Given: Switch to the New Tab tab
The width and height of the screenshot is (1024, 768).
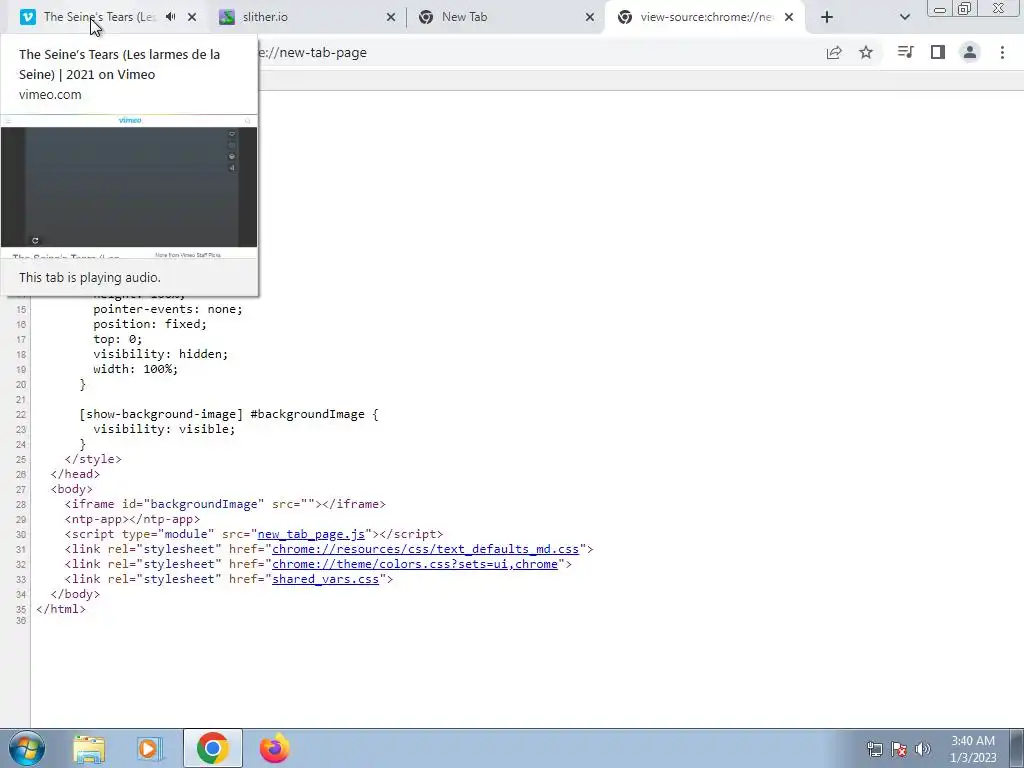Looking at the screenshot, I should pyautogui.click(x=506, y=17).
